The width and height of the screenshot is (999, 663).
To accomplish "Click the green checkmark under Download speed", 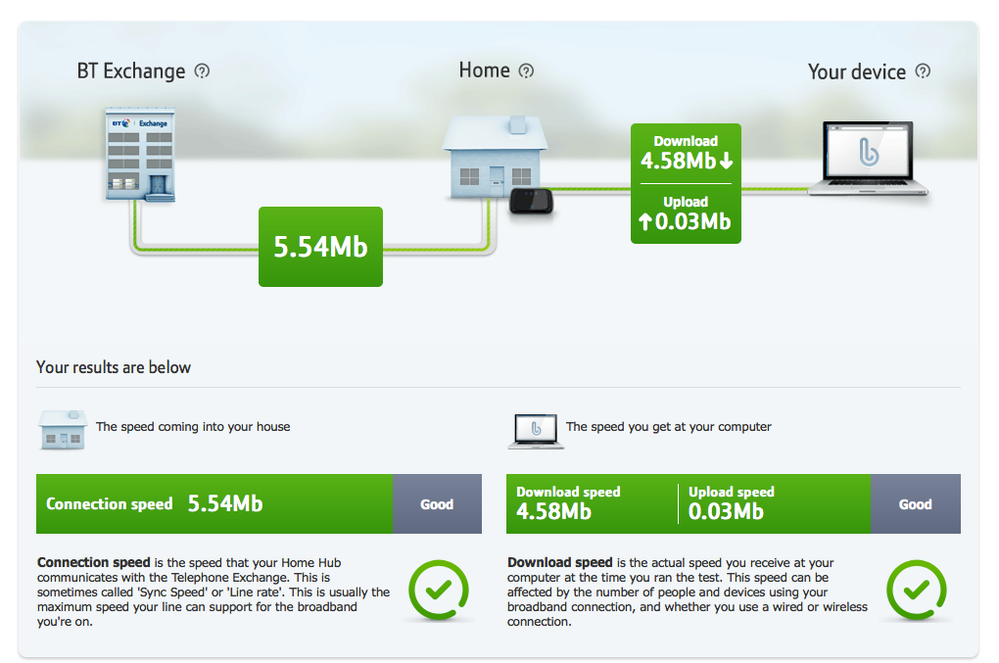I will point(916,590).
